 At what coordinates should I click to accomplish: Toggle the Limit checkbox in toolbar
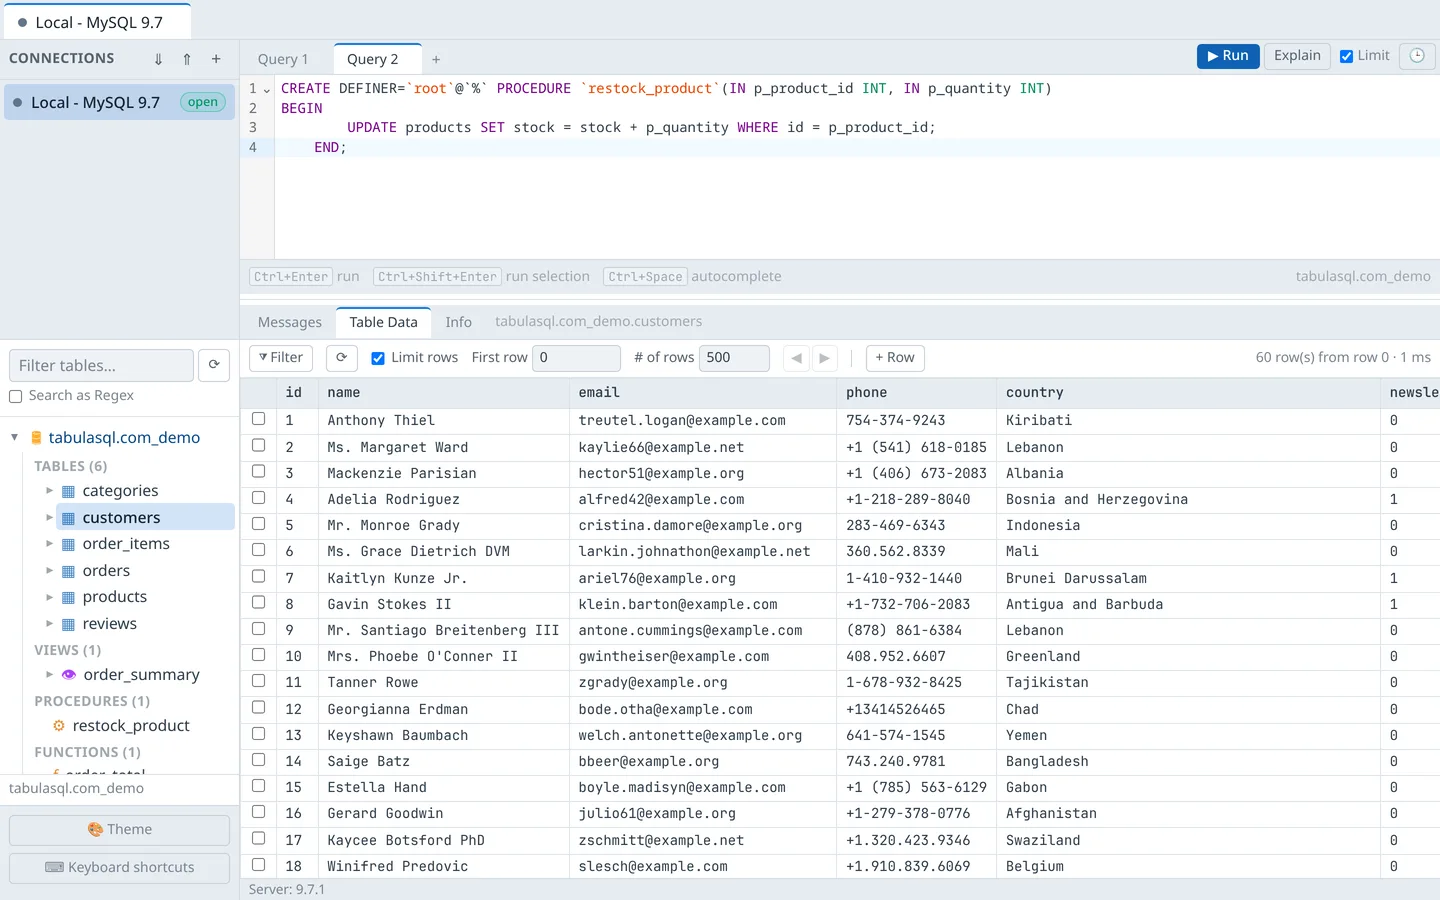pyautogui.click(x=1347, y=56)
